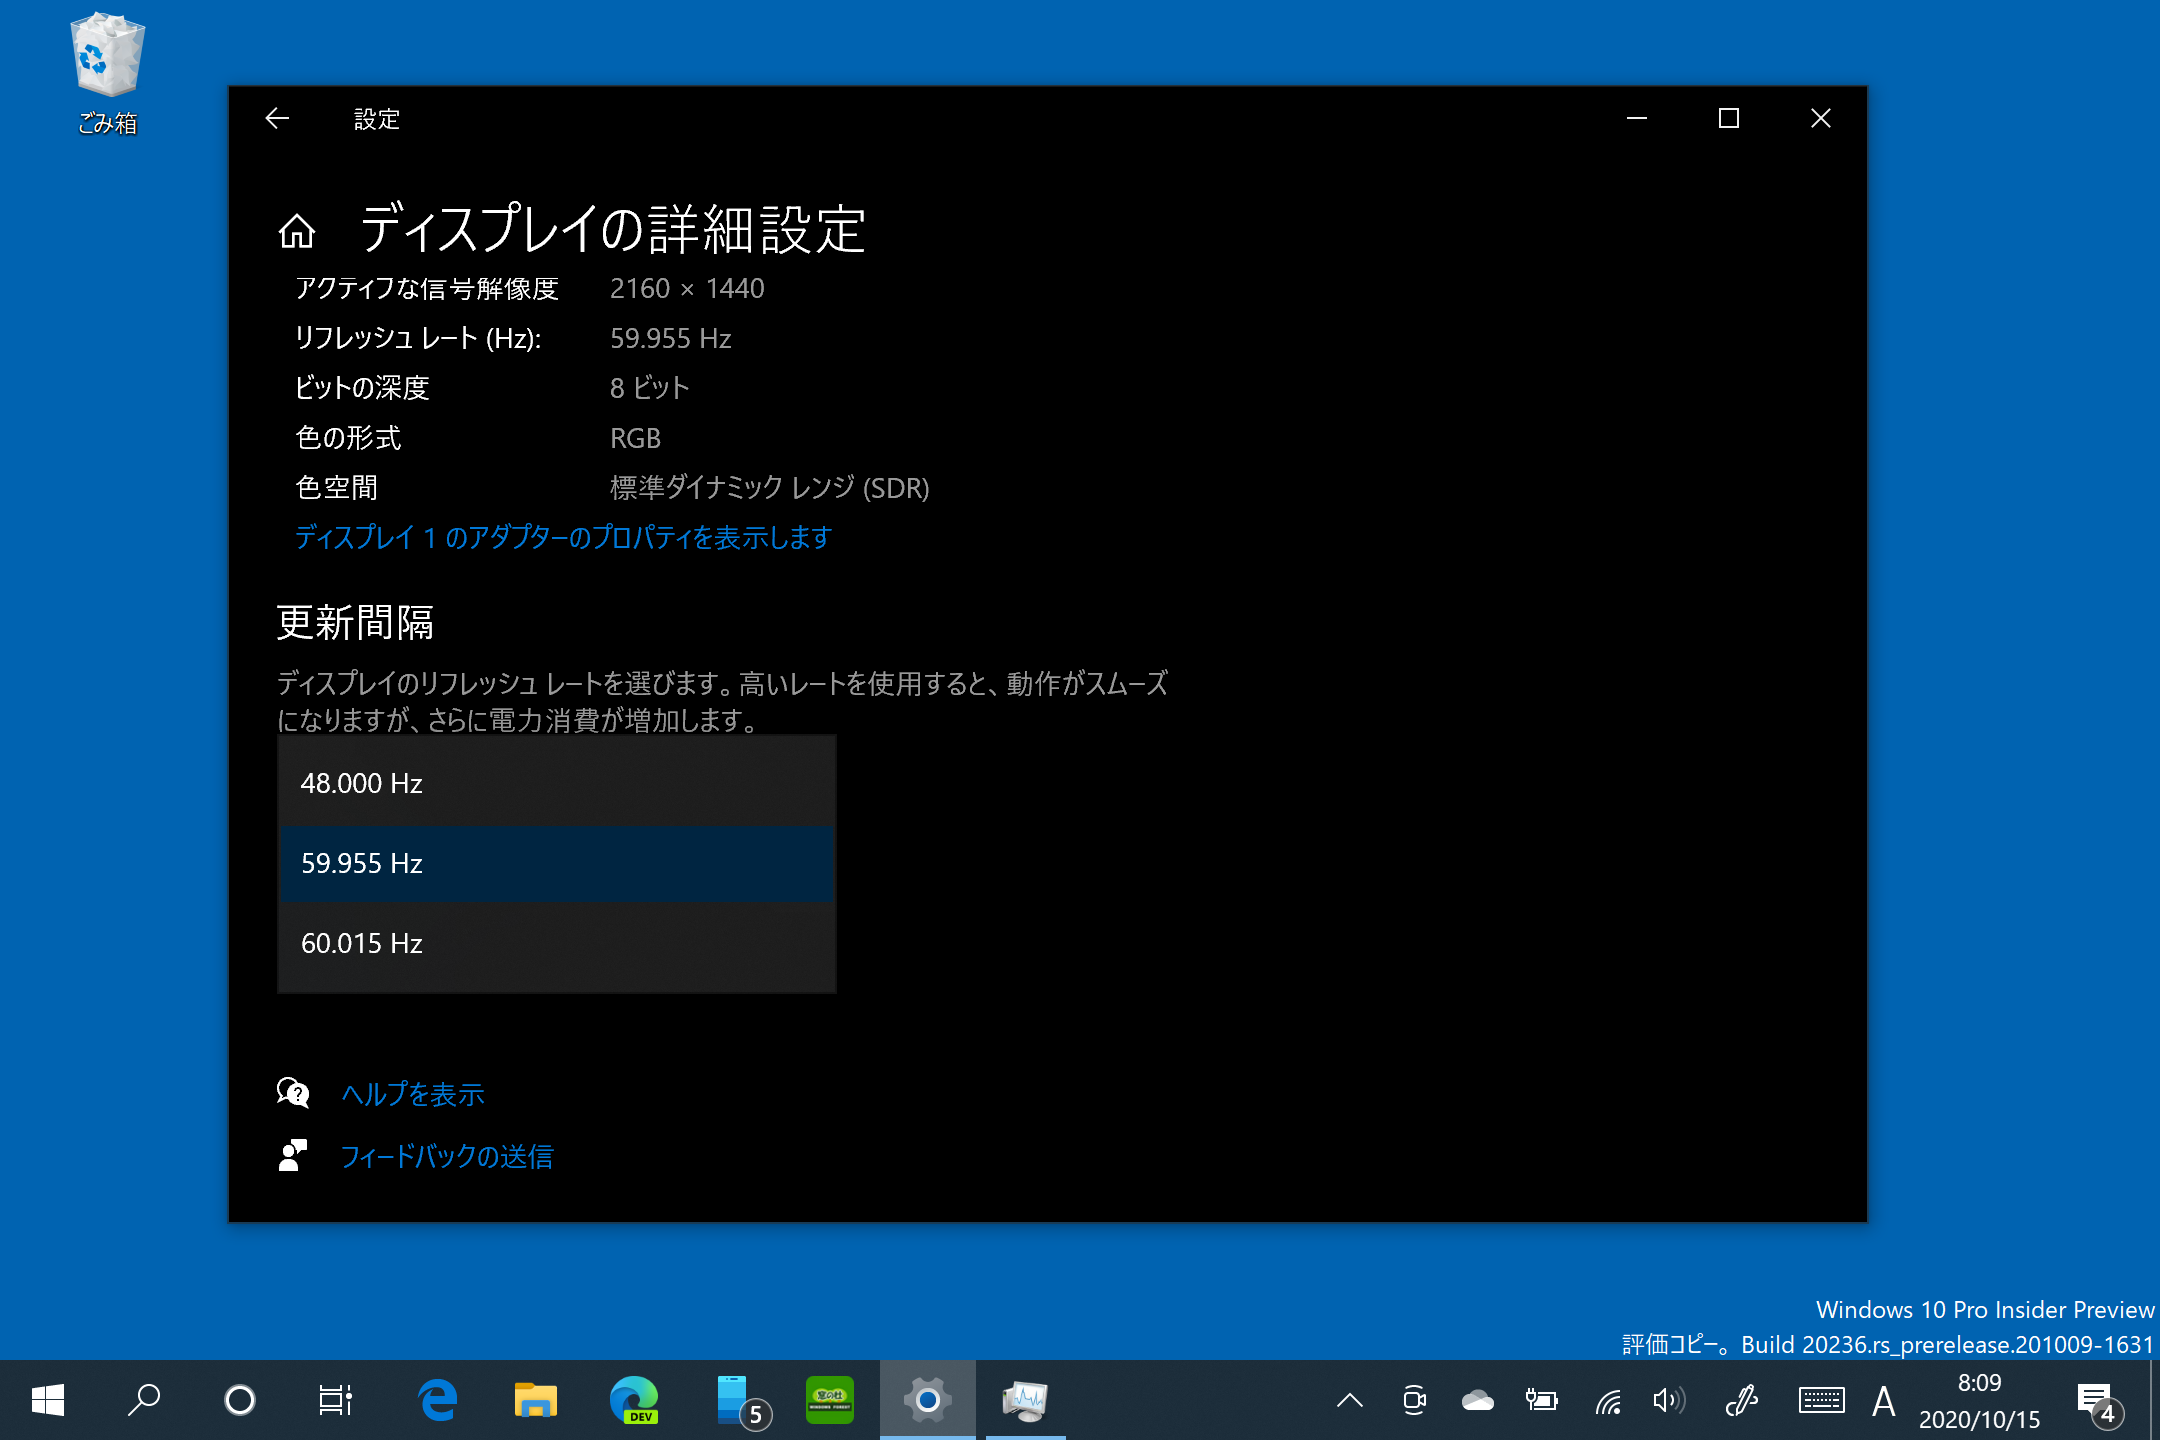Screen dimensions: 2160x1440
Task: Open Task Manager from the taskbar icon
Action: click(x=1025, y=1400)
